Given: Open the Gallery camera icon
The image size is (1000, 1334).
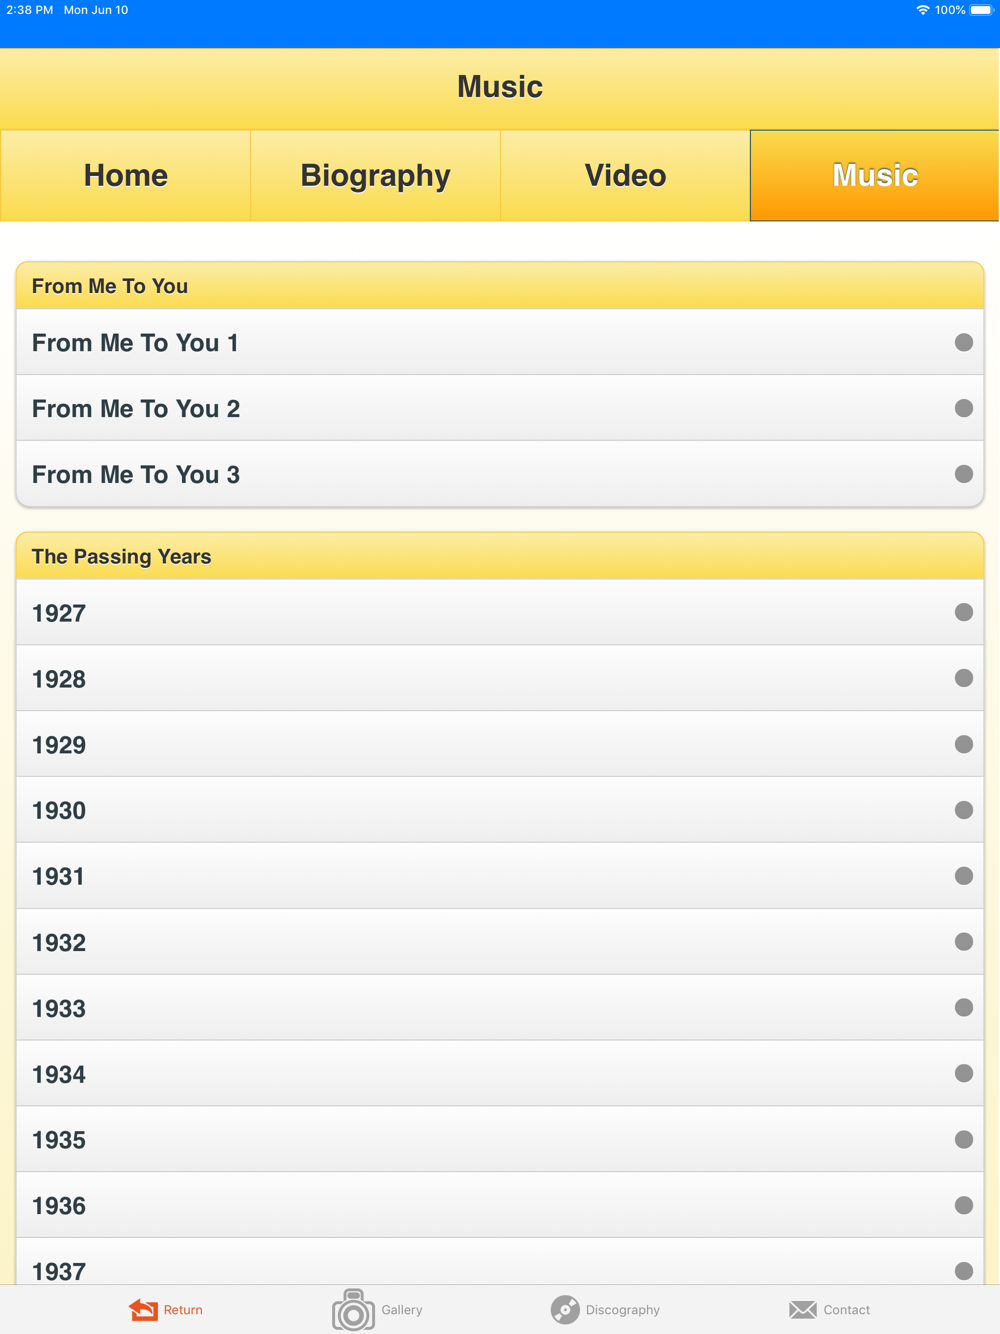Looking at the screenshot, I should click(353, 1310).
